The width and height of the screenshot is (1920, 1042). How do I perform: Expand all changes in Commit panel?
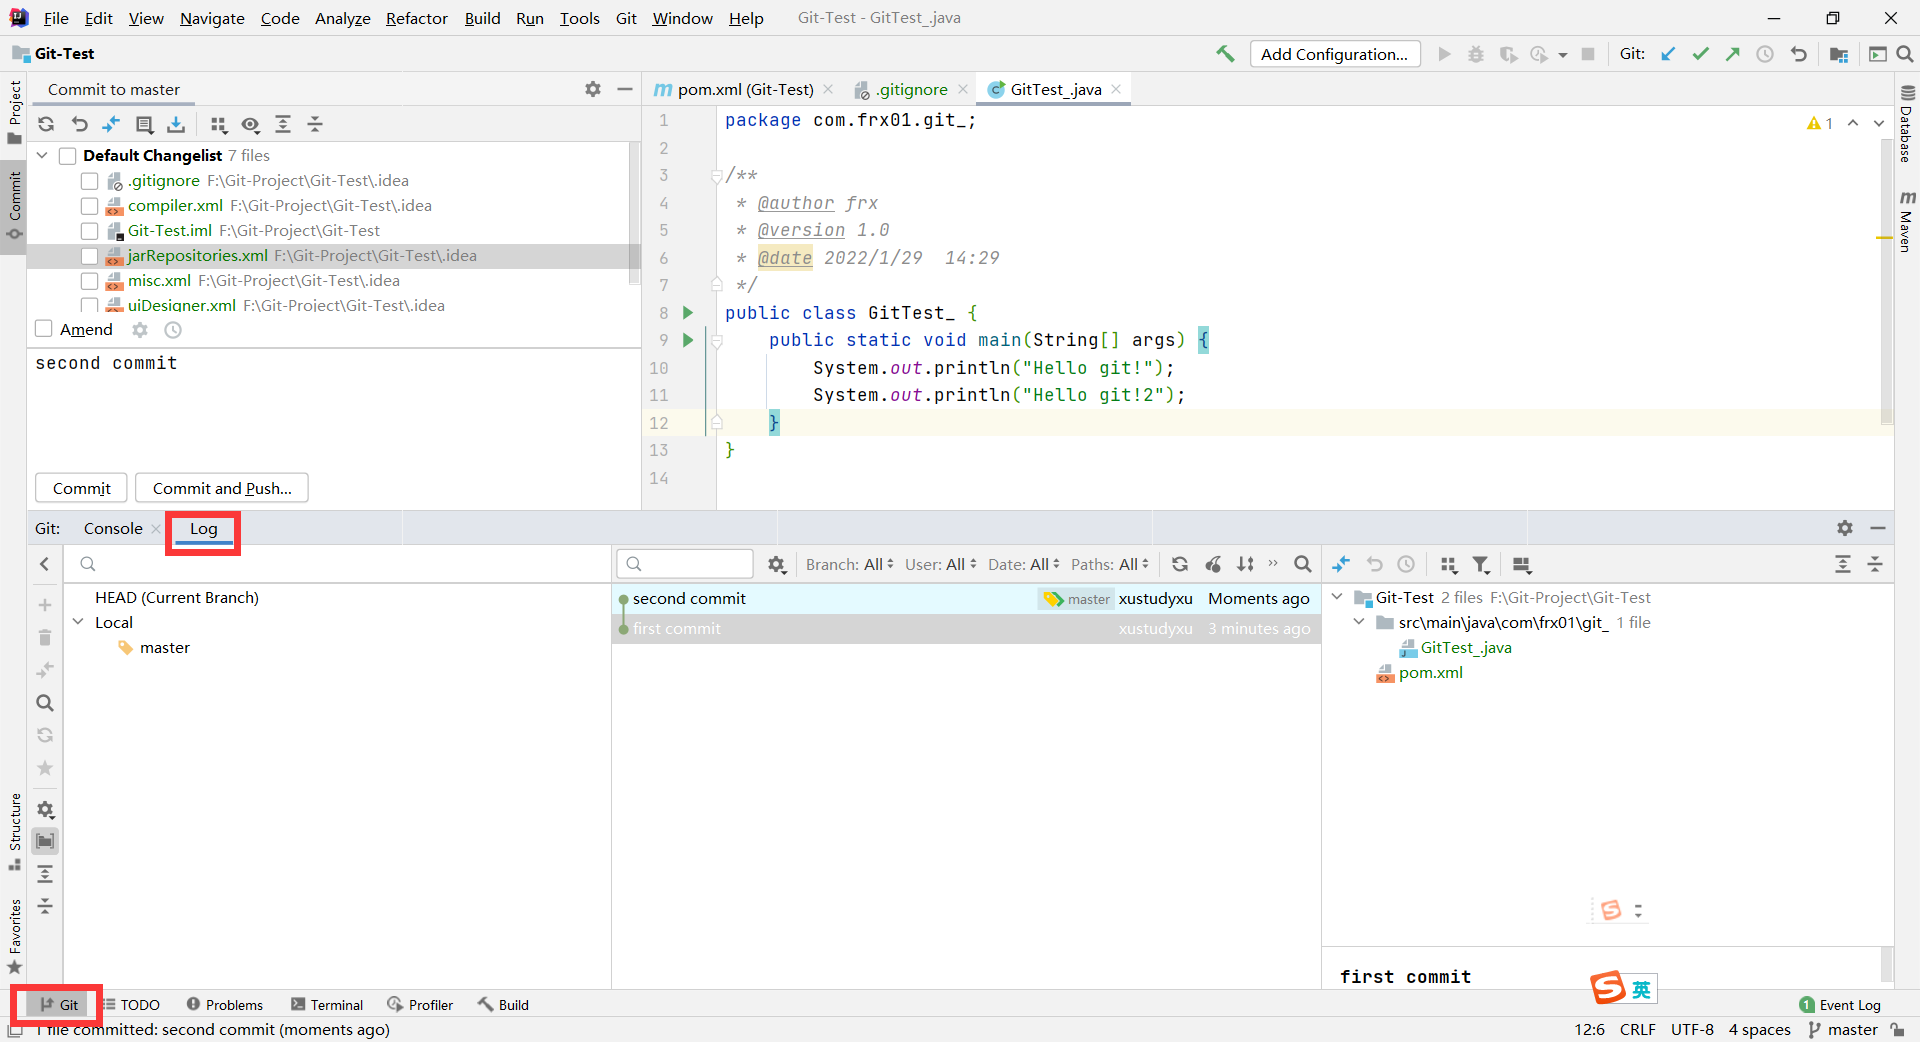tap(283, 124)
